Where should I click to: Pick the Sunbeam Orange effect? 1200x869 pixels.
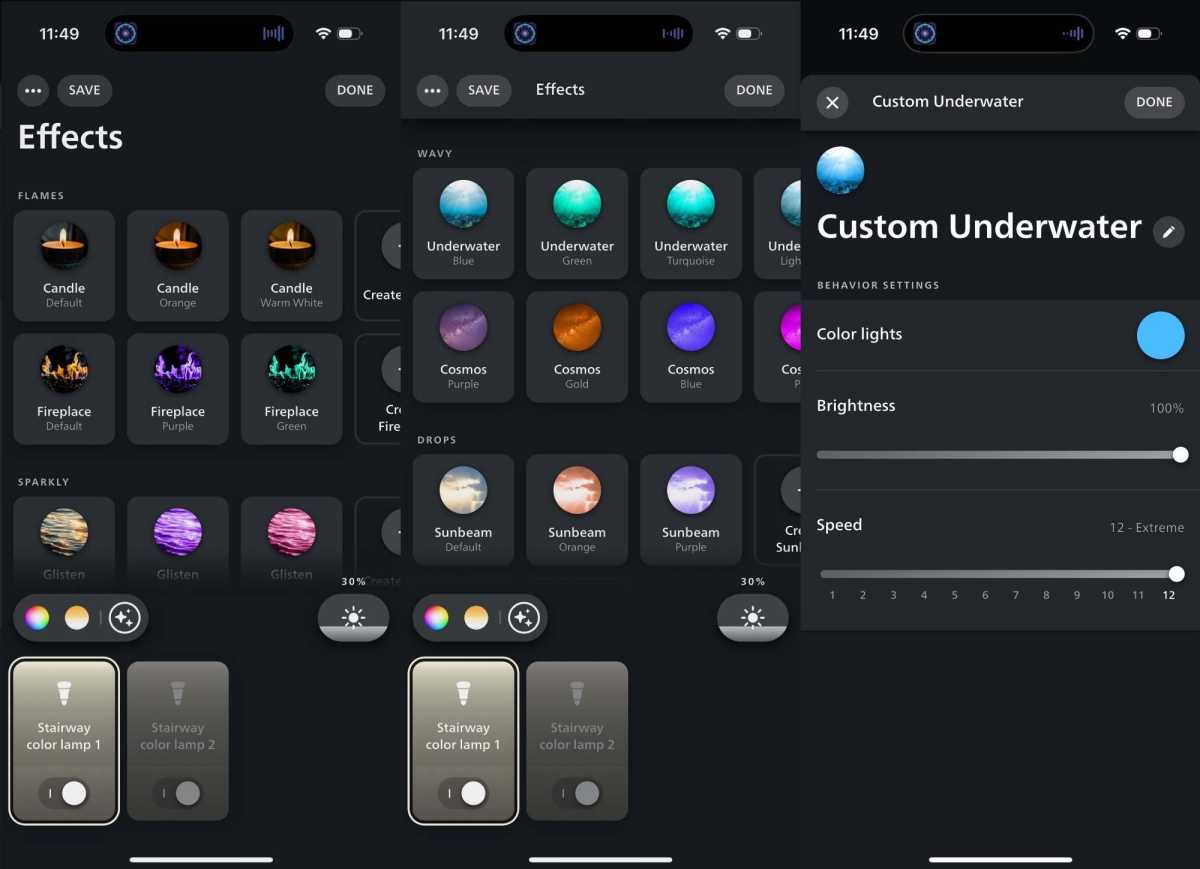point(577,509)
